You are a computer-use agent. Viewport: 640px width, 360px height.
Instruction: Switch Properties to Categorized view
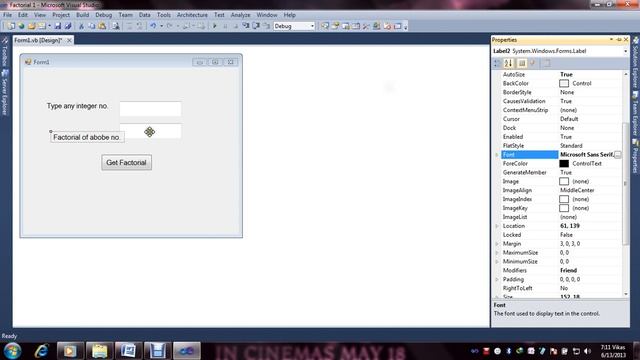tap(497, 63)
